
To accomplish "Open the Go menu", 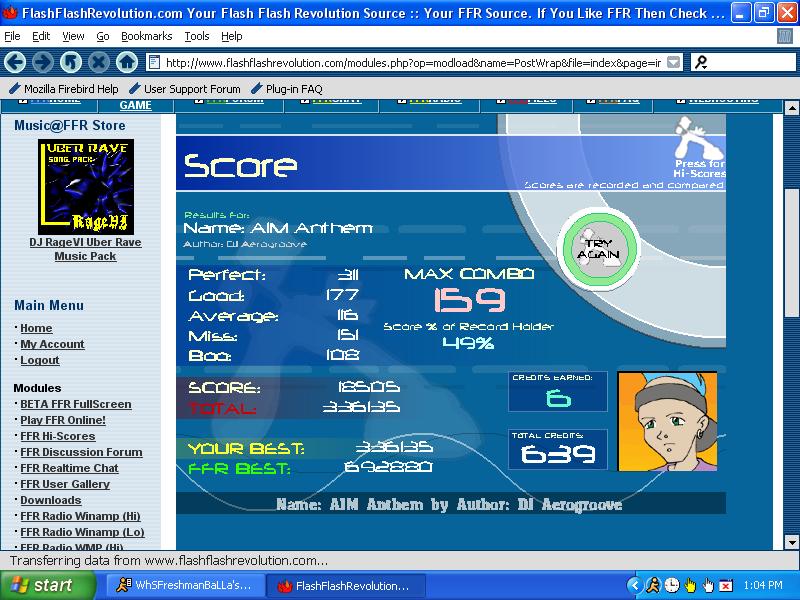I will (103, 36).
